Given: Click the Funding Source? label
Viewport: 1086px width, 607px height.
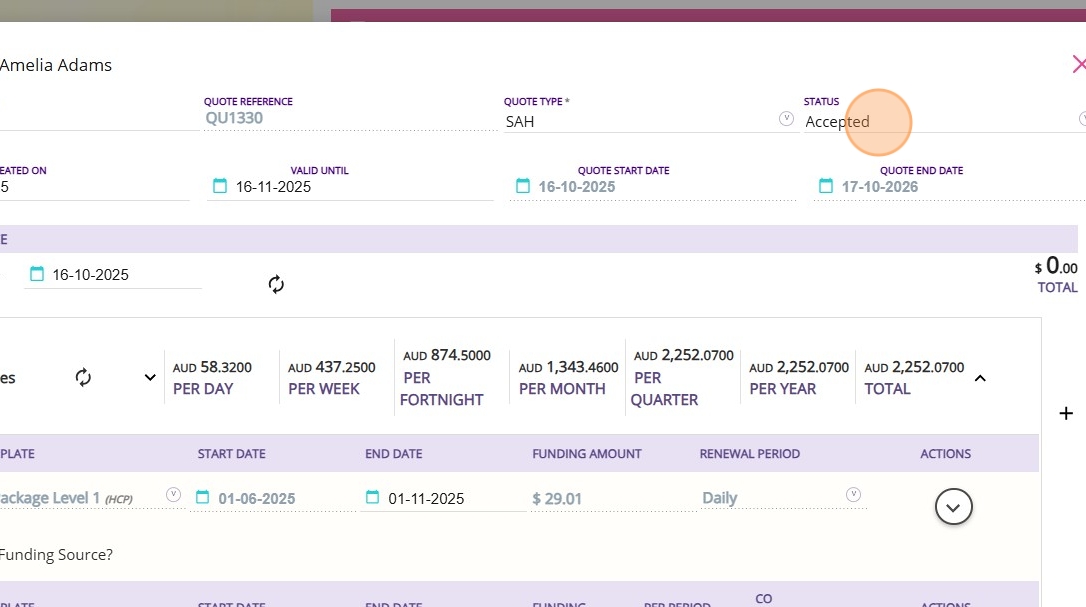Looking at the screenshot, I should pos(56,554).
